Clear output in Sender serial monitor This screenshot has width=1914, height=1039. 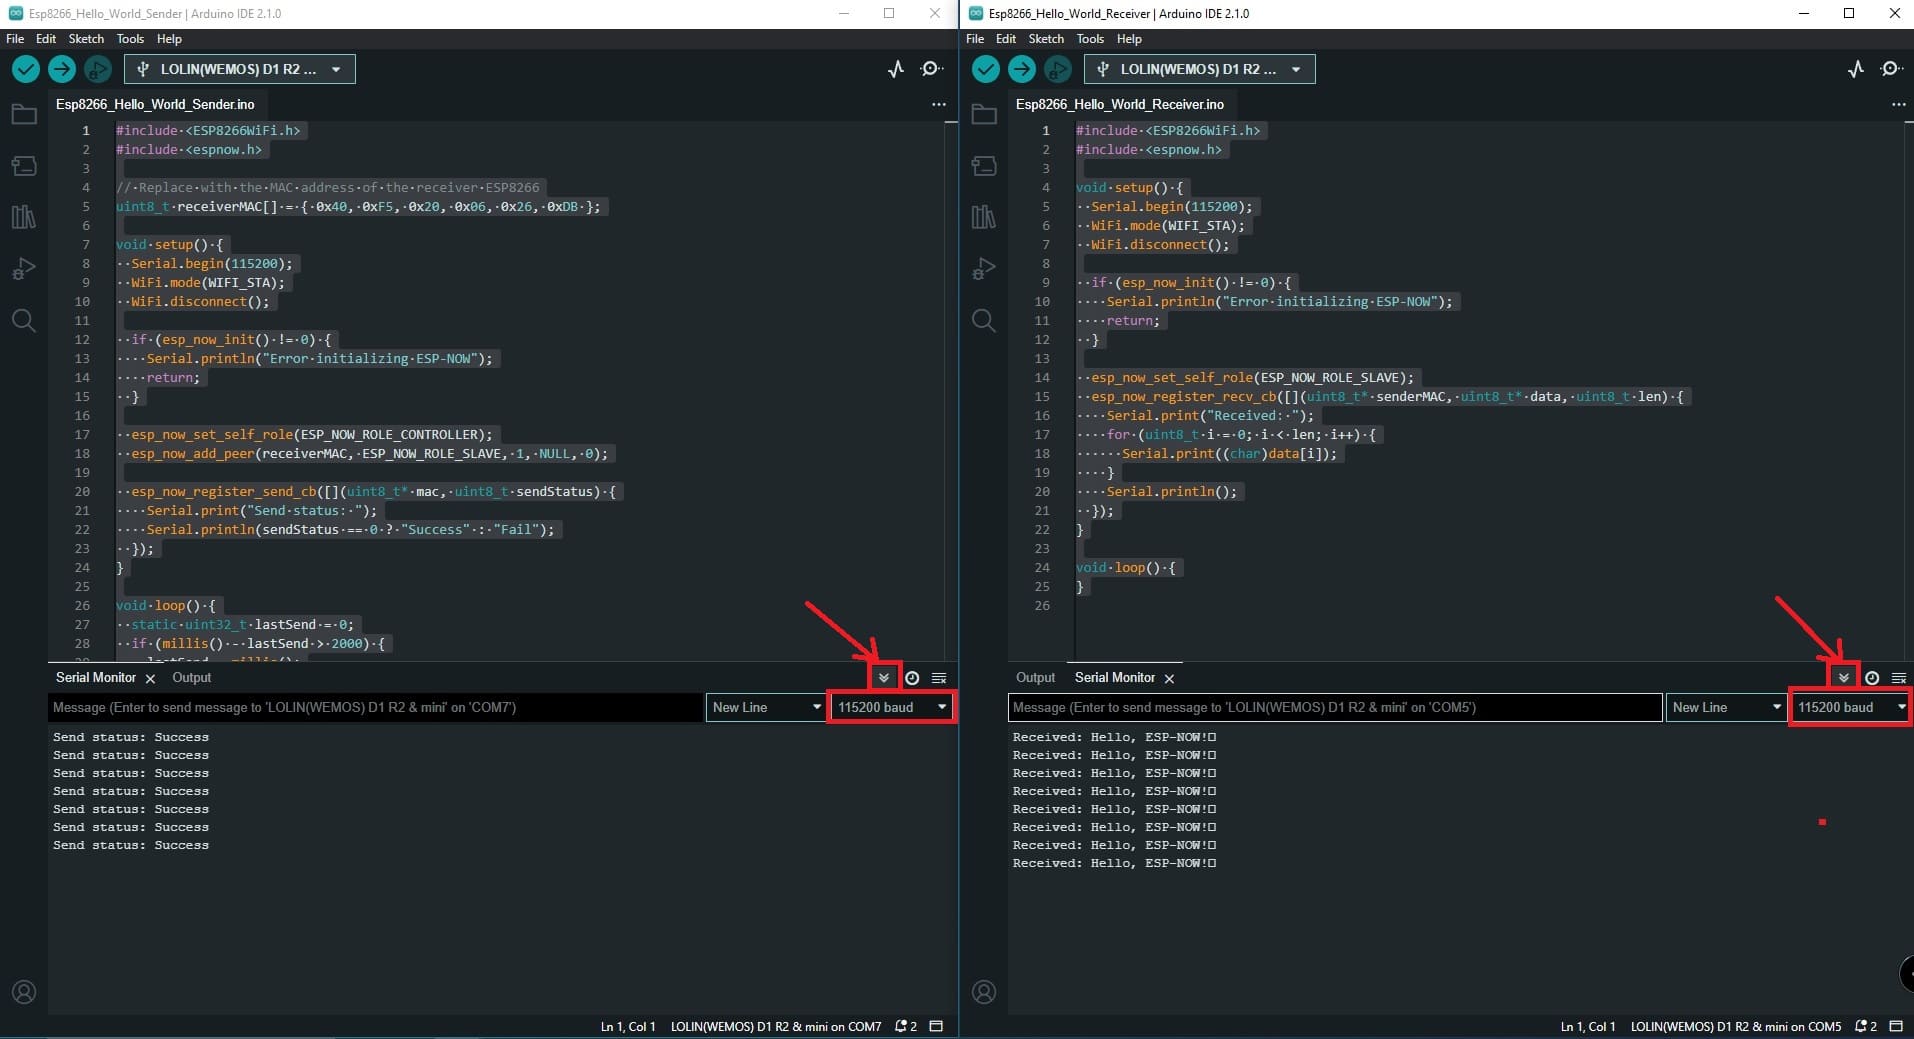click(939, 678)
